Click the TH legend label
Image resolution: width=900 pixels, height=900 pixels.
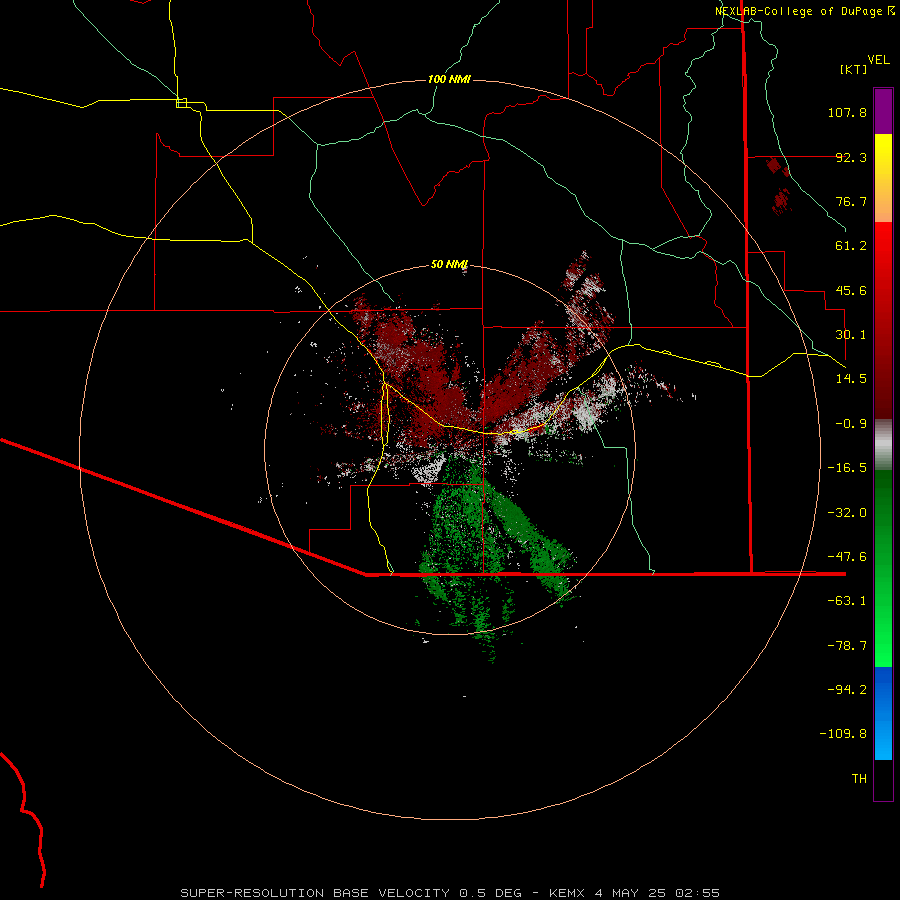tap(859, 779)
